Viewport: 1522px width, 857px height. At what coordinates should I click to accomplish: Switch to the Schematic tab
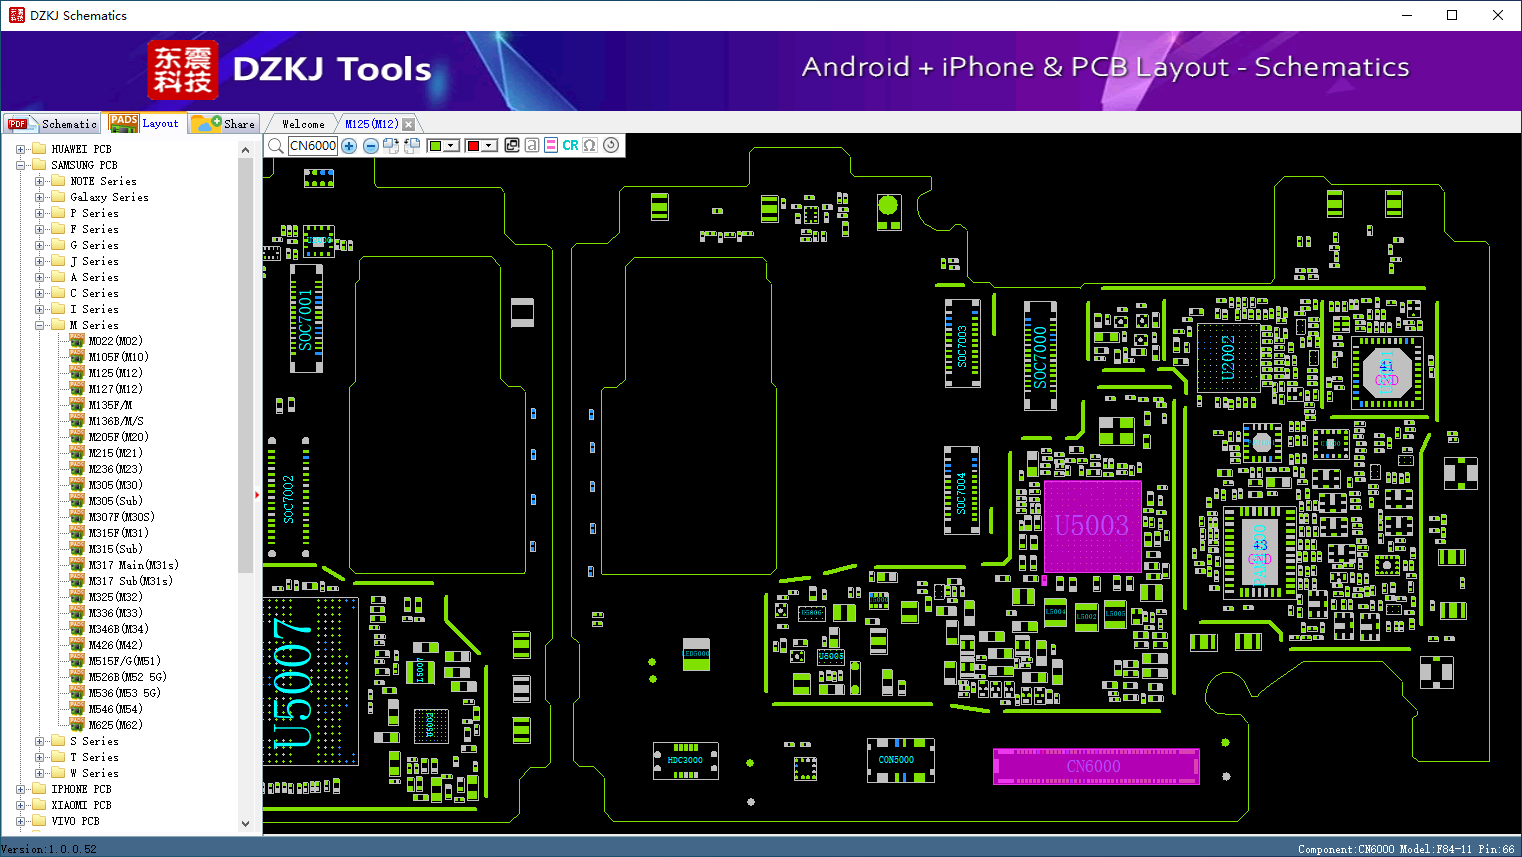(52, 124)
